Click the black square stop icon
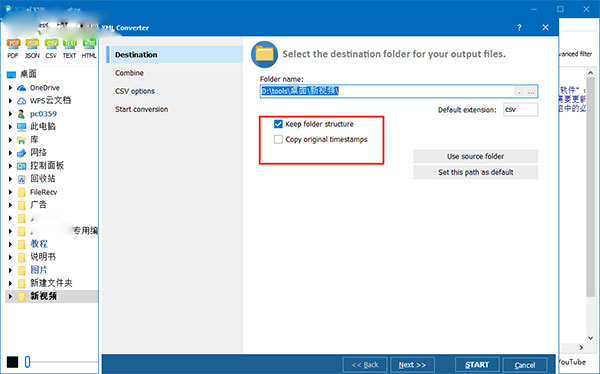 point(12,362)
